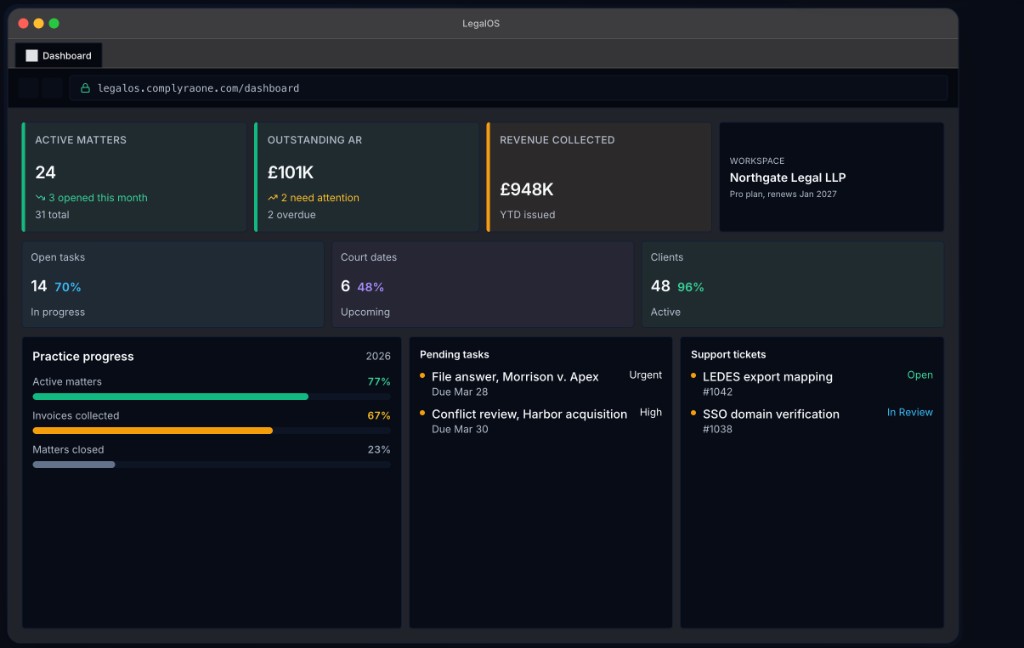This screenshot has width=1024, height=648.
Task: Click the 'In Review' status tag
Action: tap(910, 412)
